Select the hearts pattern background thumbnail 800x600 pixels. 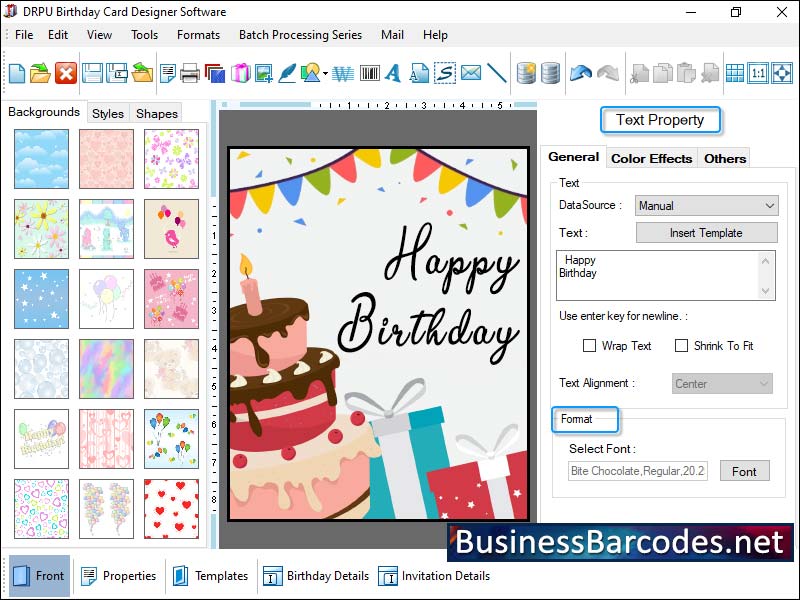[171, 509]
